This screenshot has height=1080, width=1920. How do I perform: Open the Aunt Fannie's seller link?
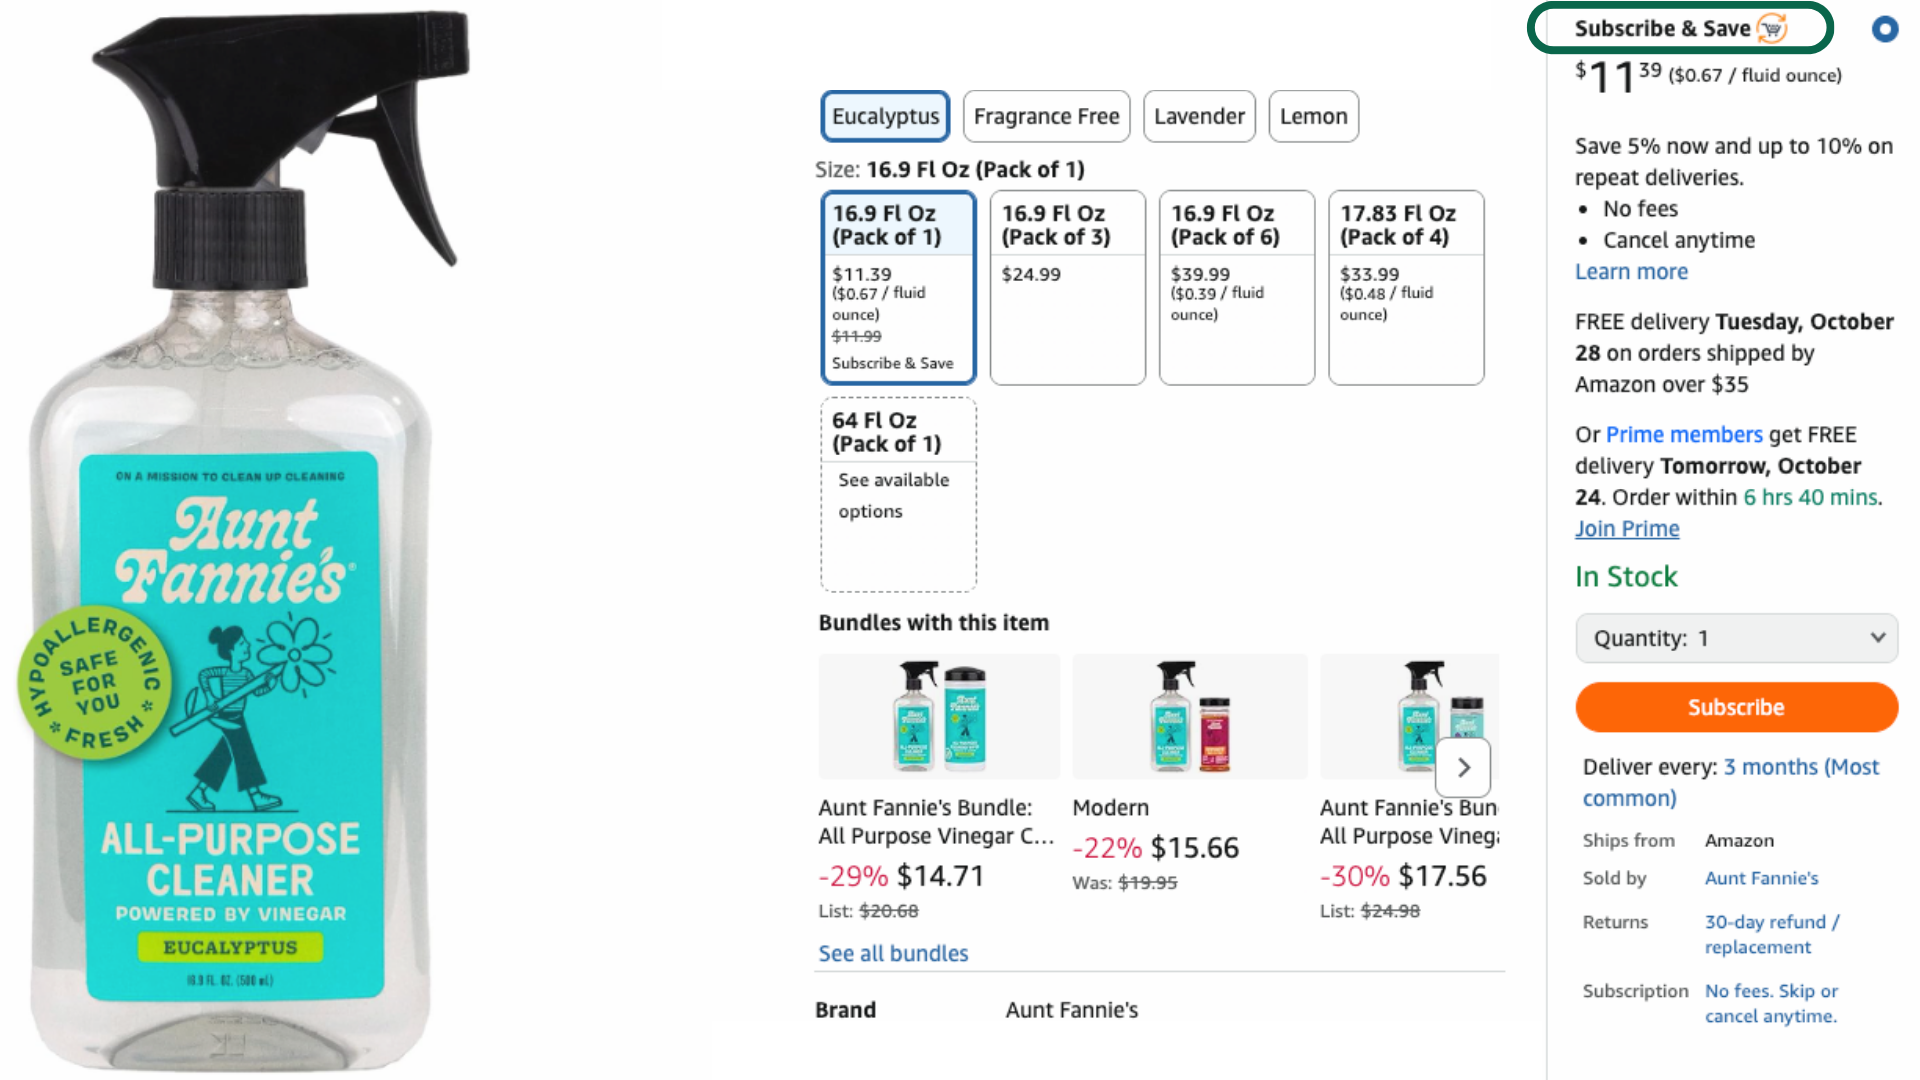pyautogui.click(x=1760, y=878)
